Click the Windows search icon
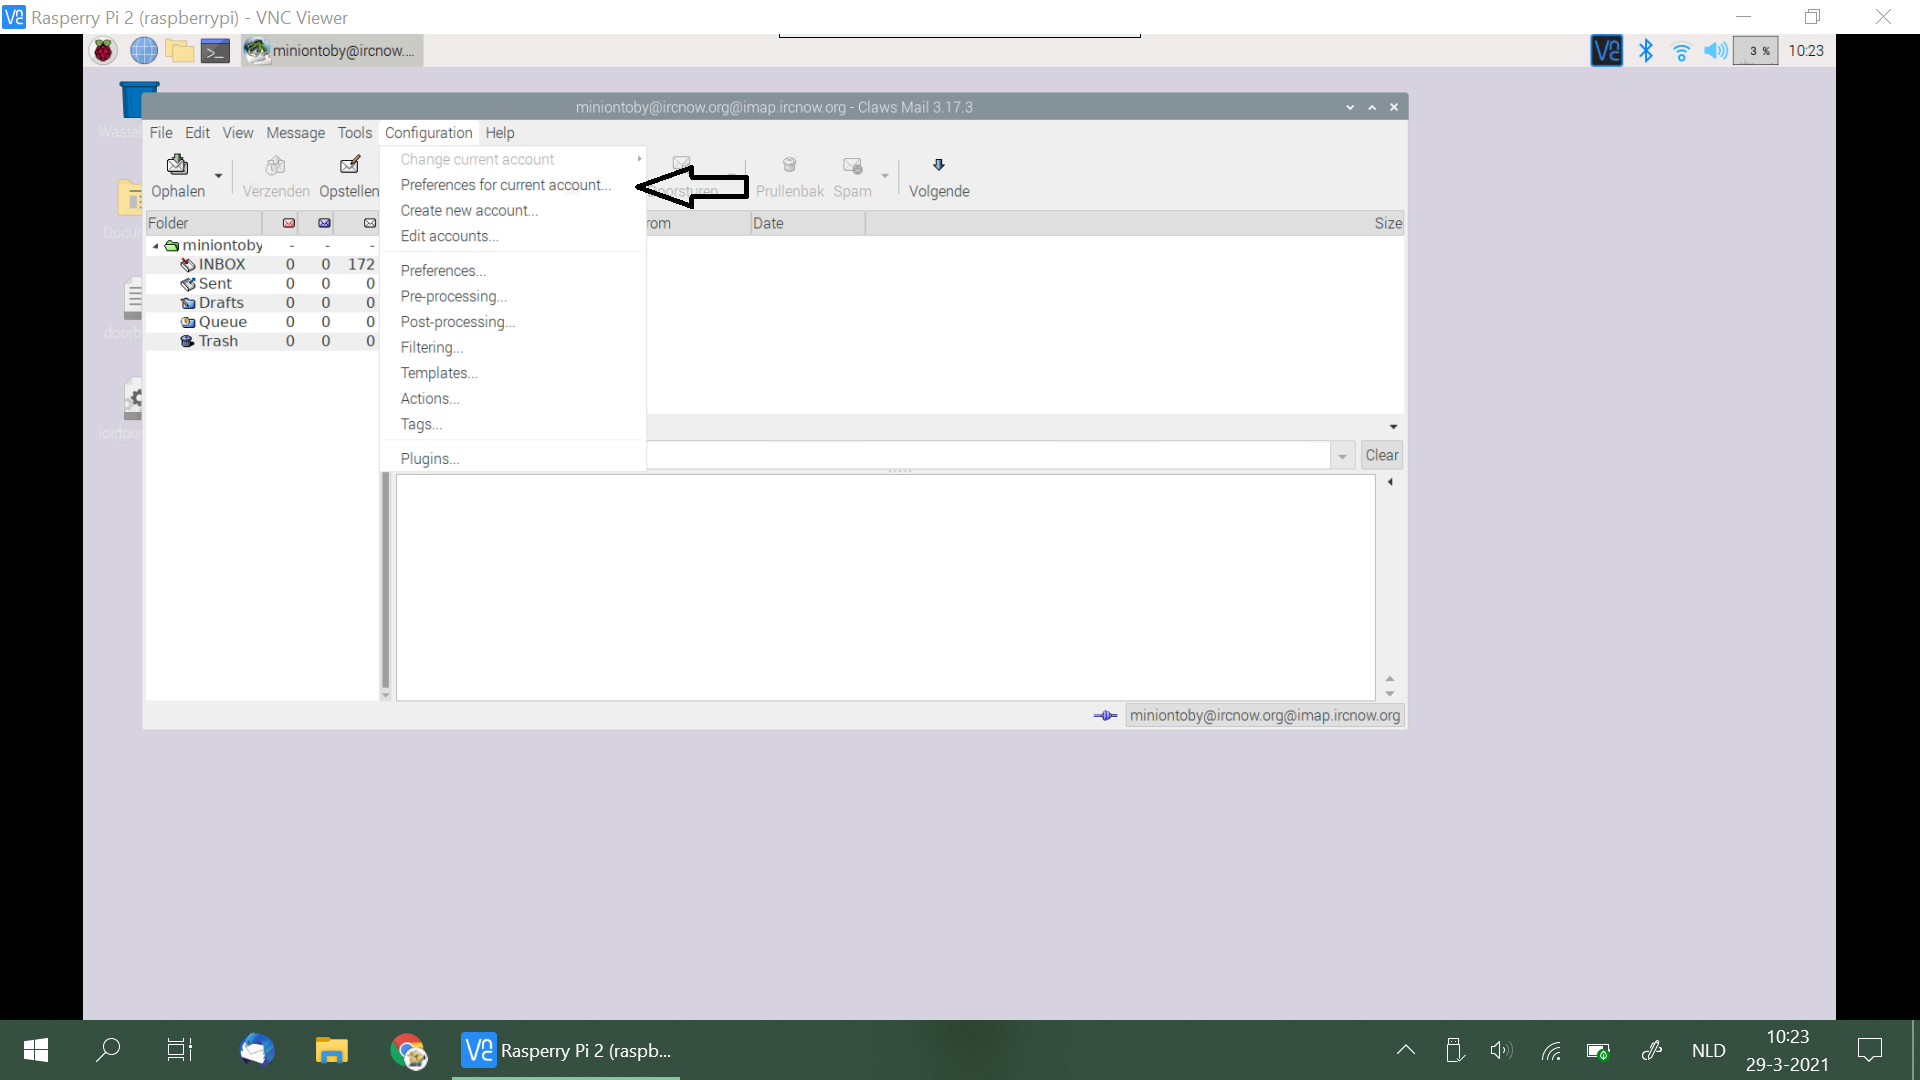The height and width of the screenshot is (1080, 1920). pos(108,1050)
